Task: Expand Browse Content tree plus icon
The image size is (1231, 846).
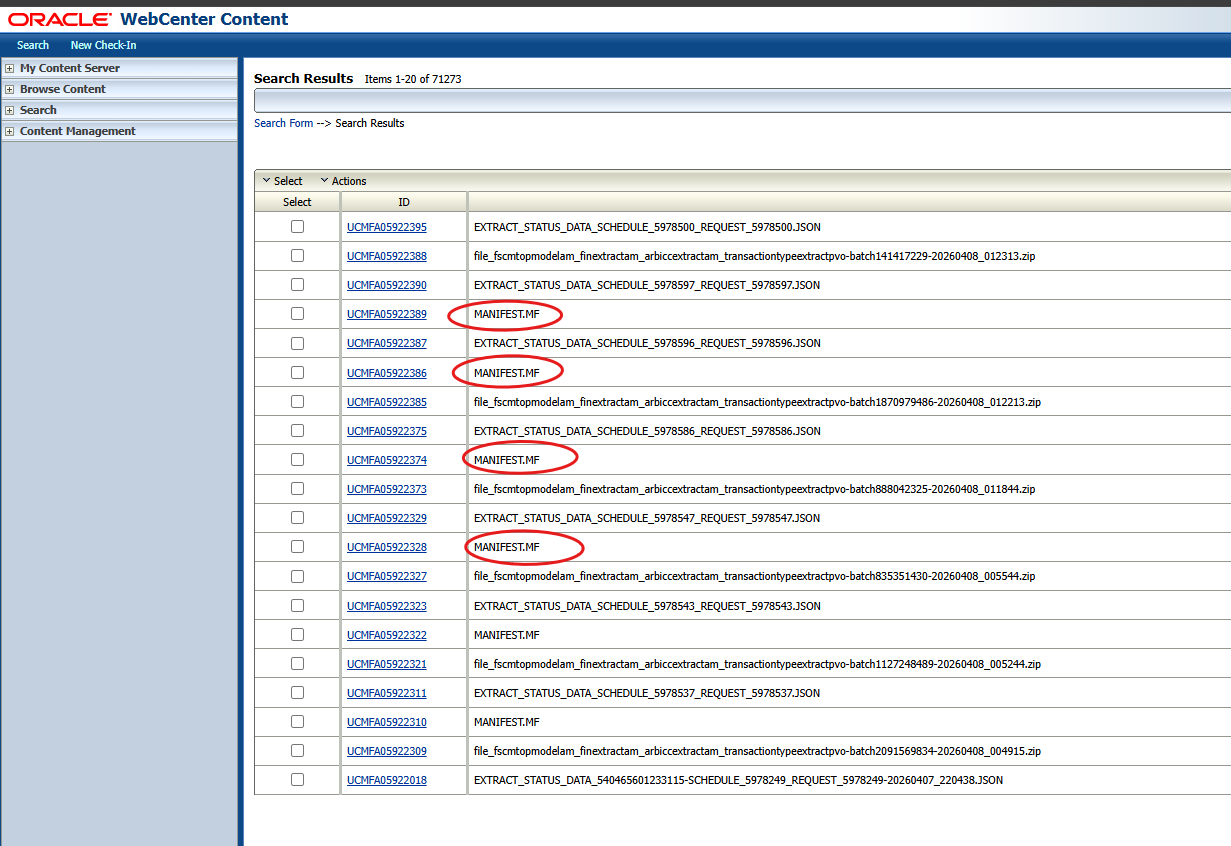Action: 10,89
